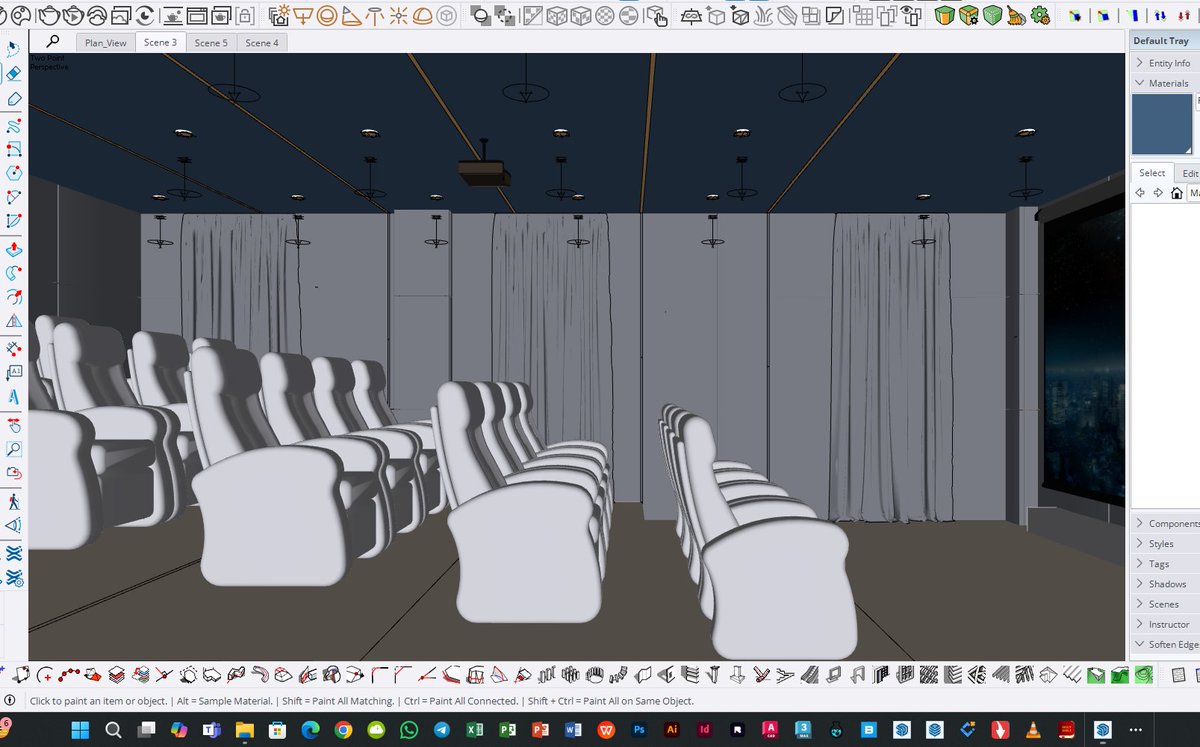Click the V-Ray Render teapot icon

(x=49, y=15)
